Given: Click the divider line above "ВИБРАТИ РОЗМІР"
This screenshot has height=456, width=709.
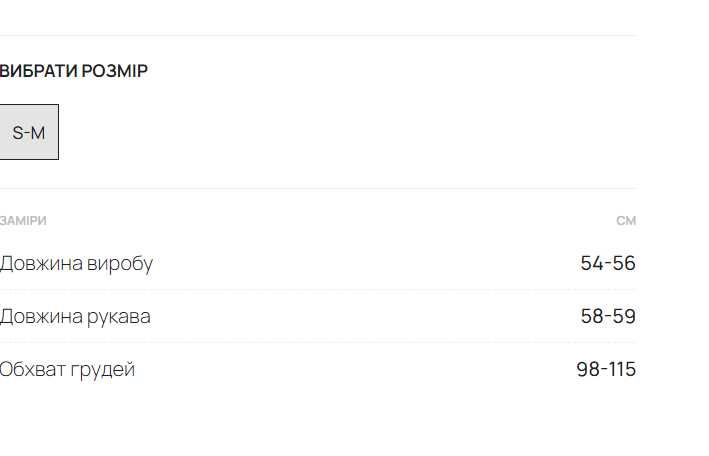Looking at the screenshot, I should click(318, 36).
